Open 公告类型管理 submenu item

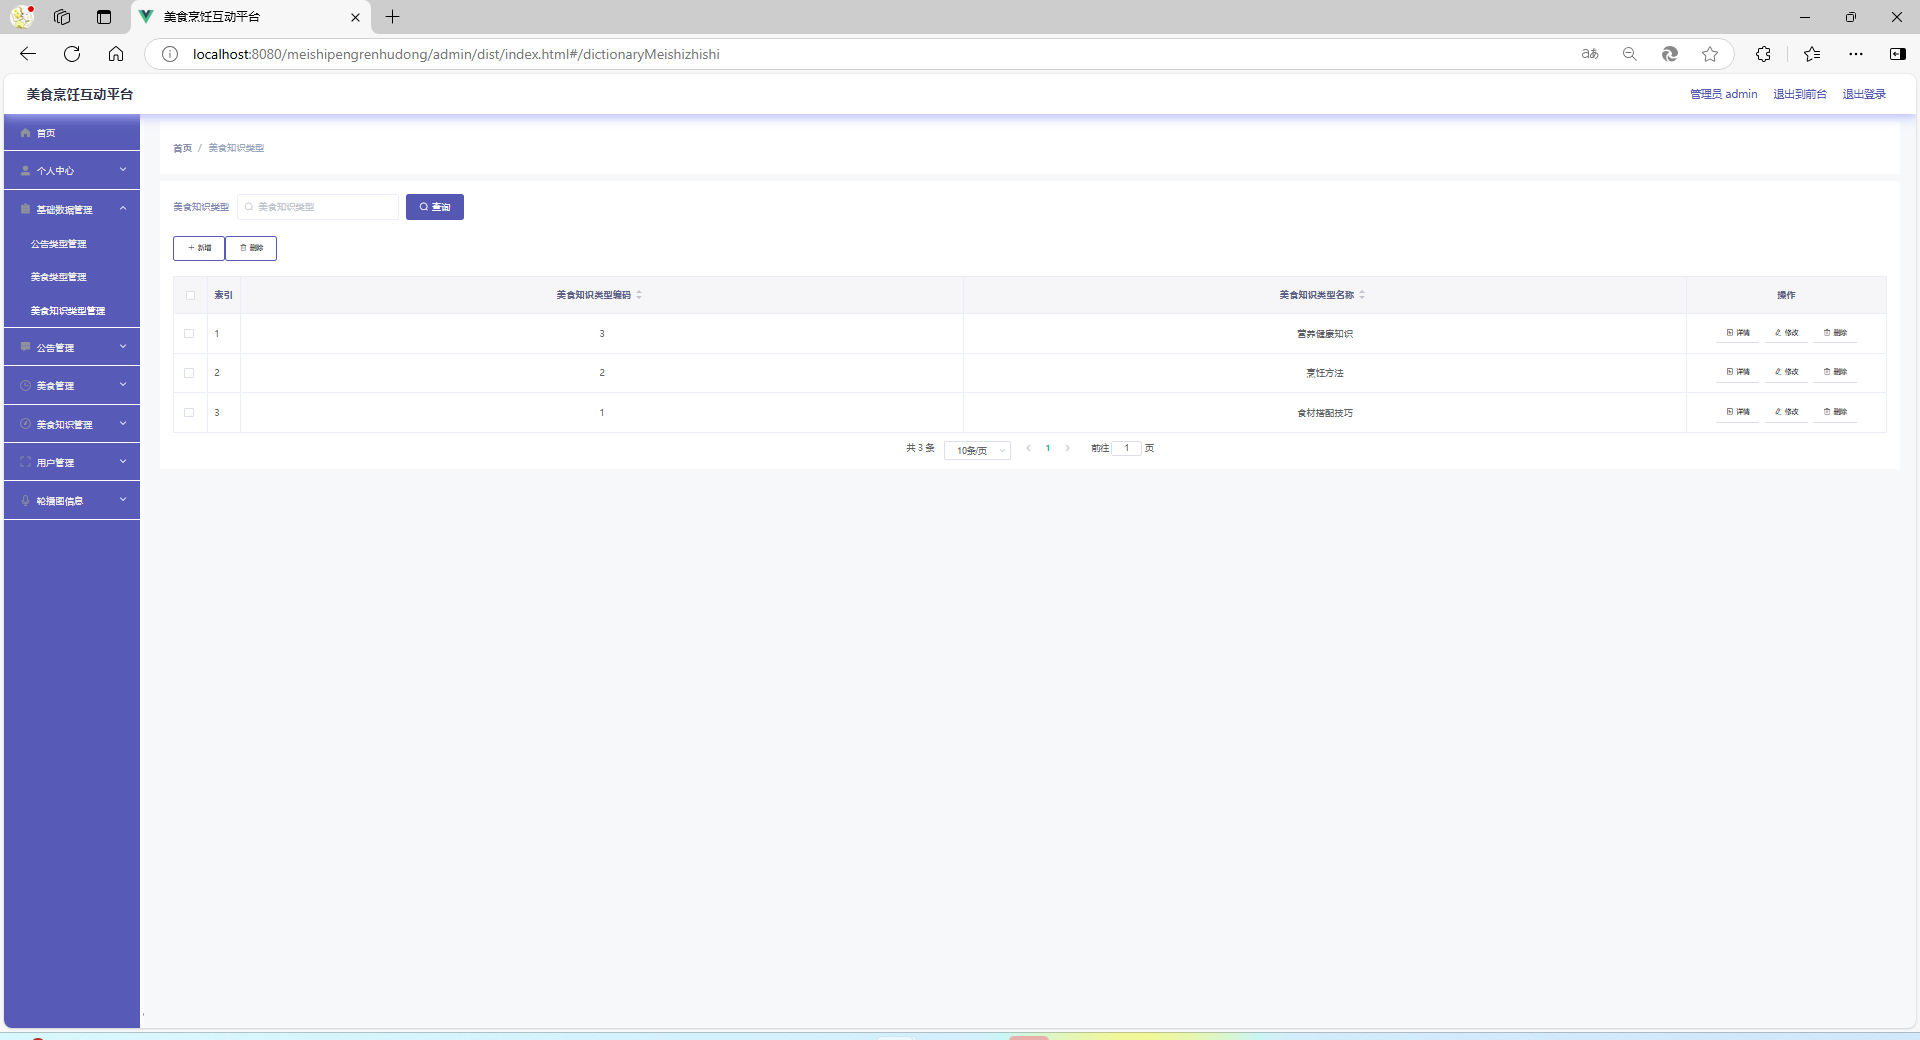[x=58, y=244]
